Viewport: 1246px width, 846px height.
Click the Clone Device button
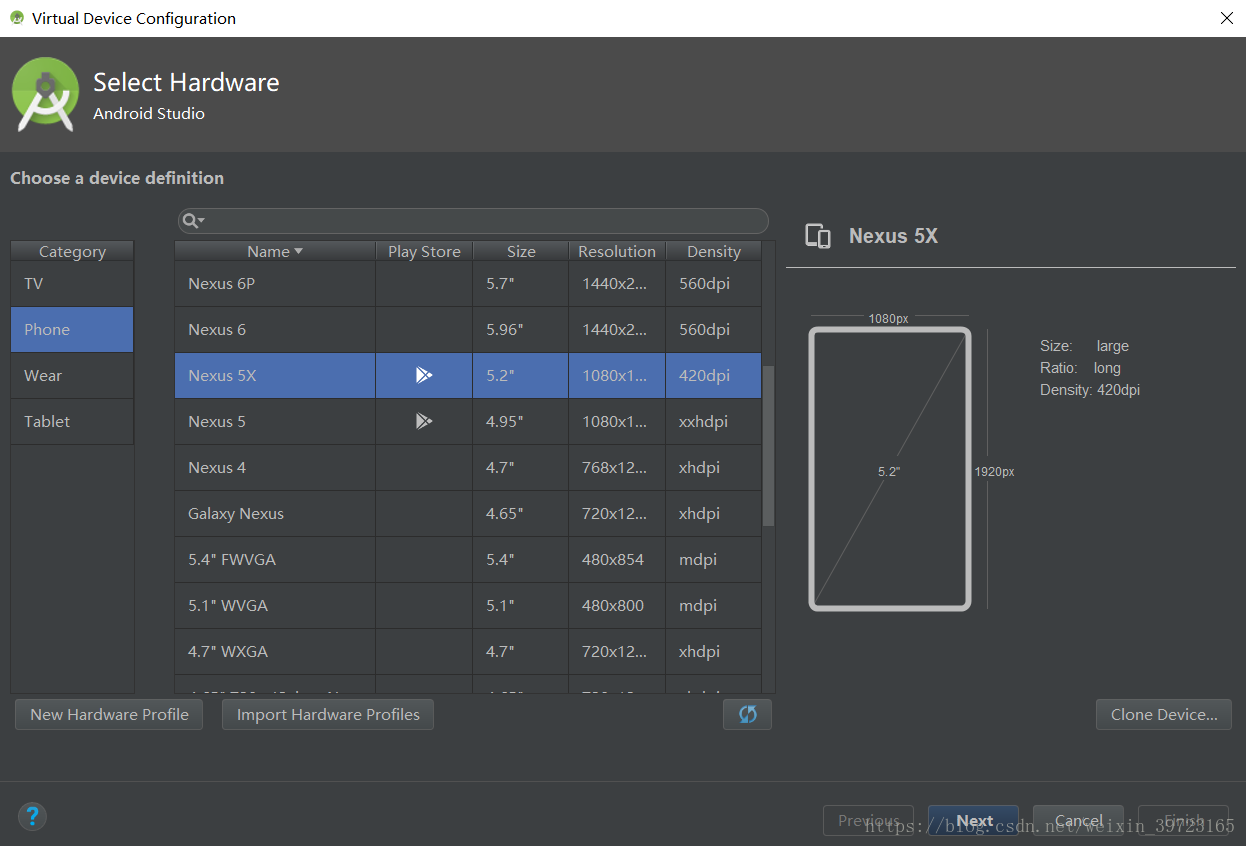coord(1164,714)
